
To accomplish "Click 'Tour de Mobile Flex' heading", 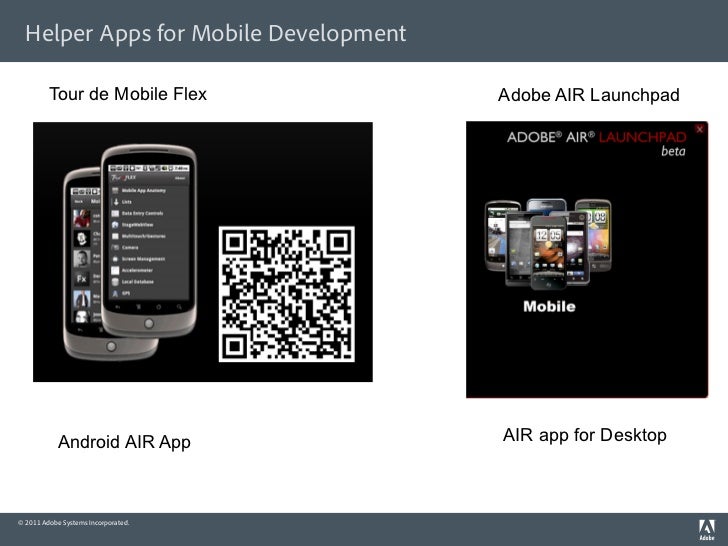I will tap(128, 94).
